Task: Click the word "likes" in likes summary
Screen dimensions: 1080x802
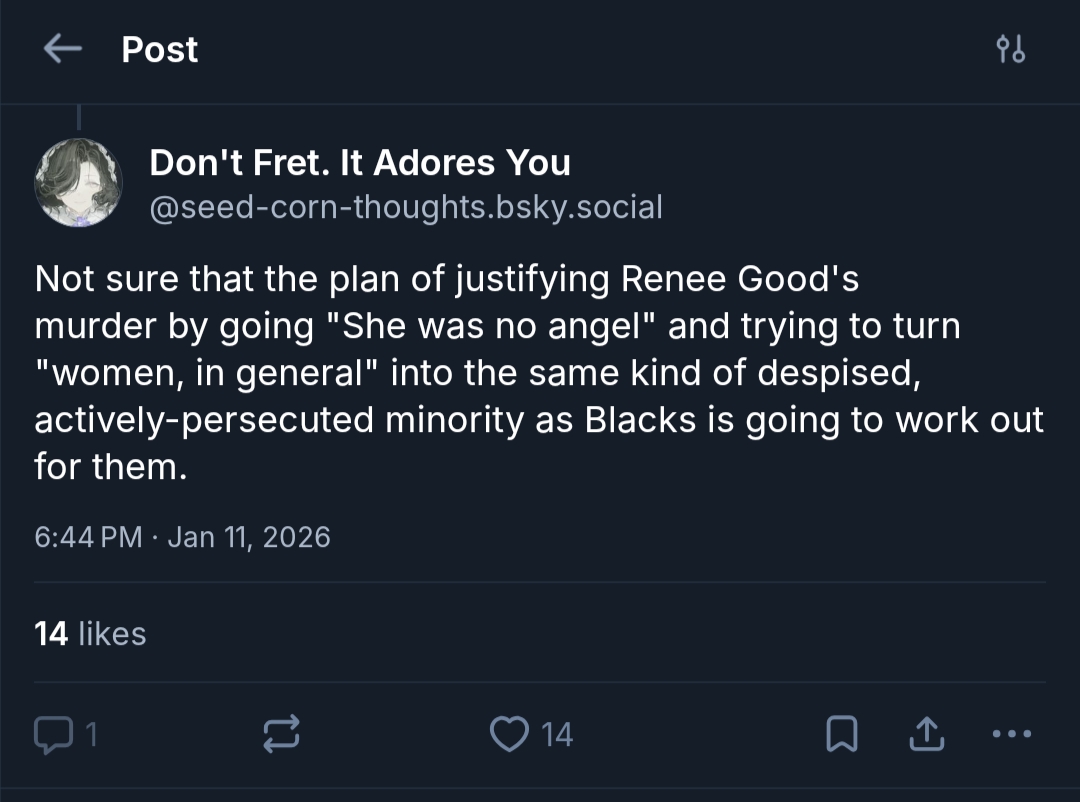Action: pyautogui.click(x=112, y=633)
